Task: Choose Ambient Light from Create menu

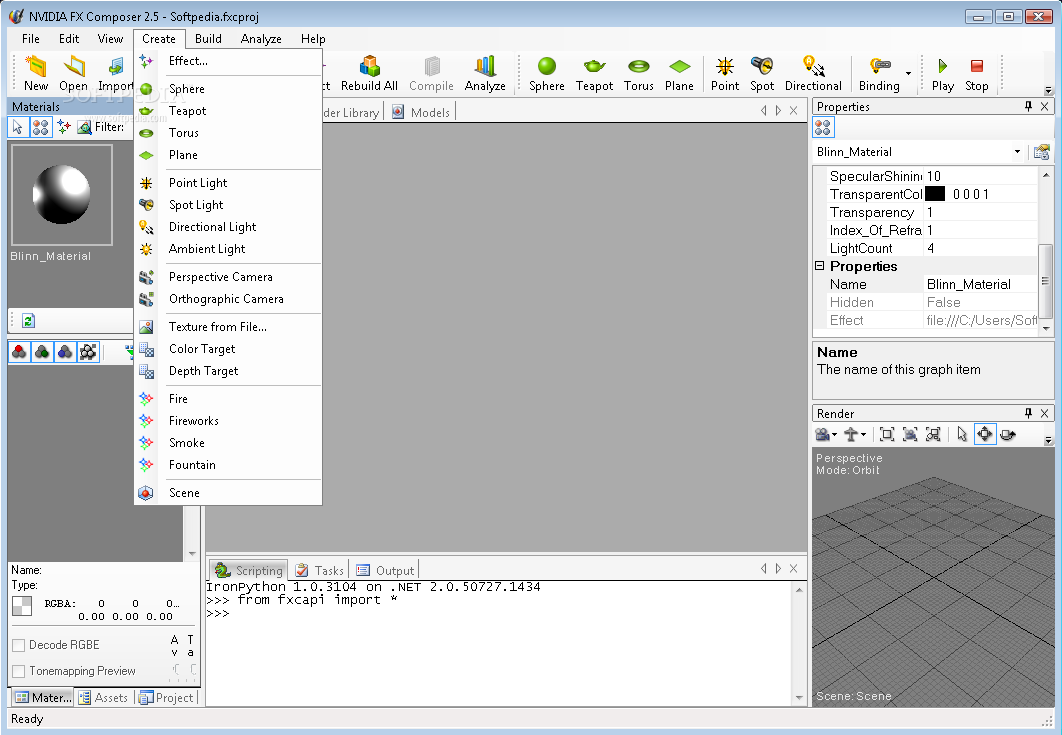Action: (x=228, y=249)
